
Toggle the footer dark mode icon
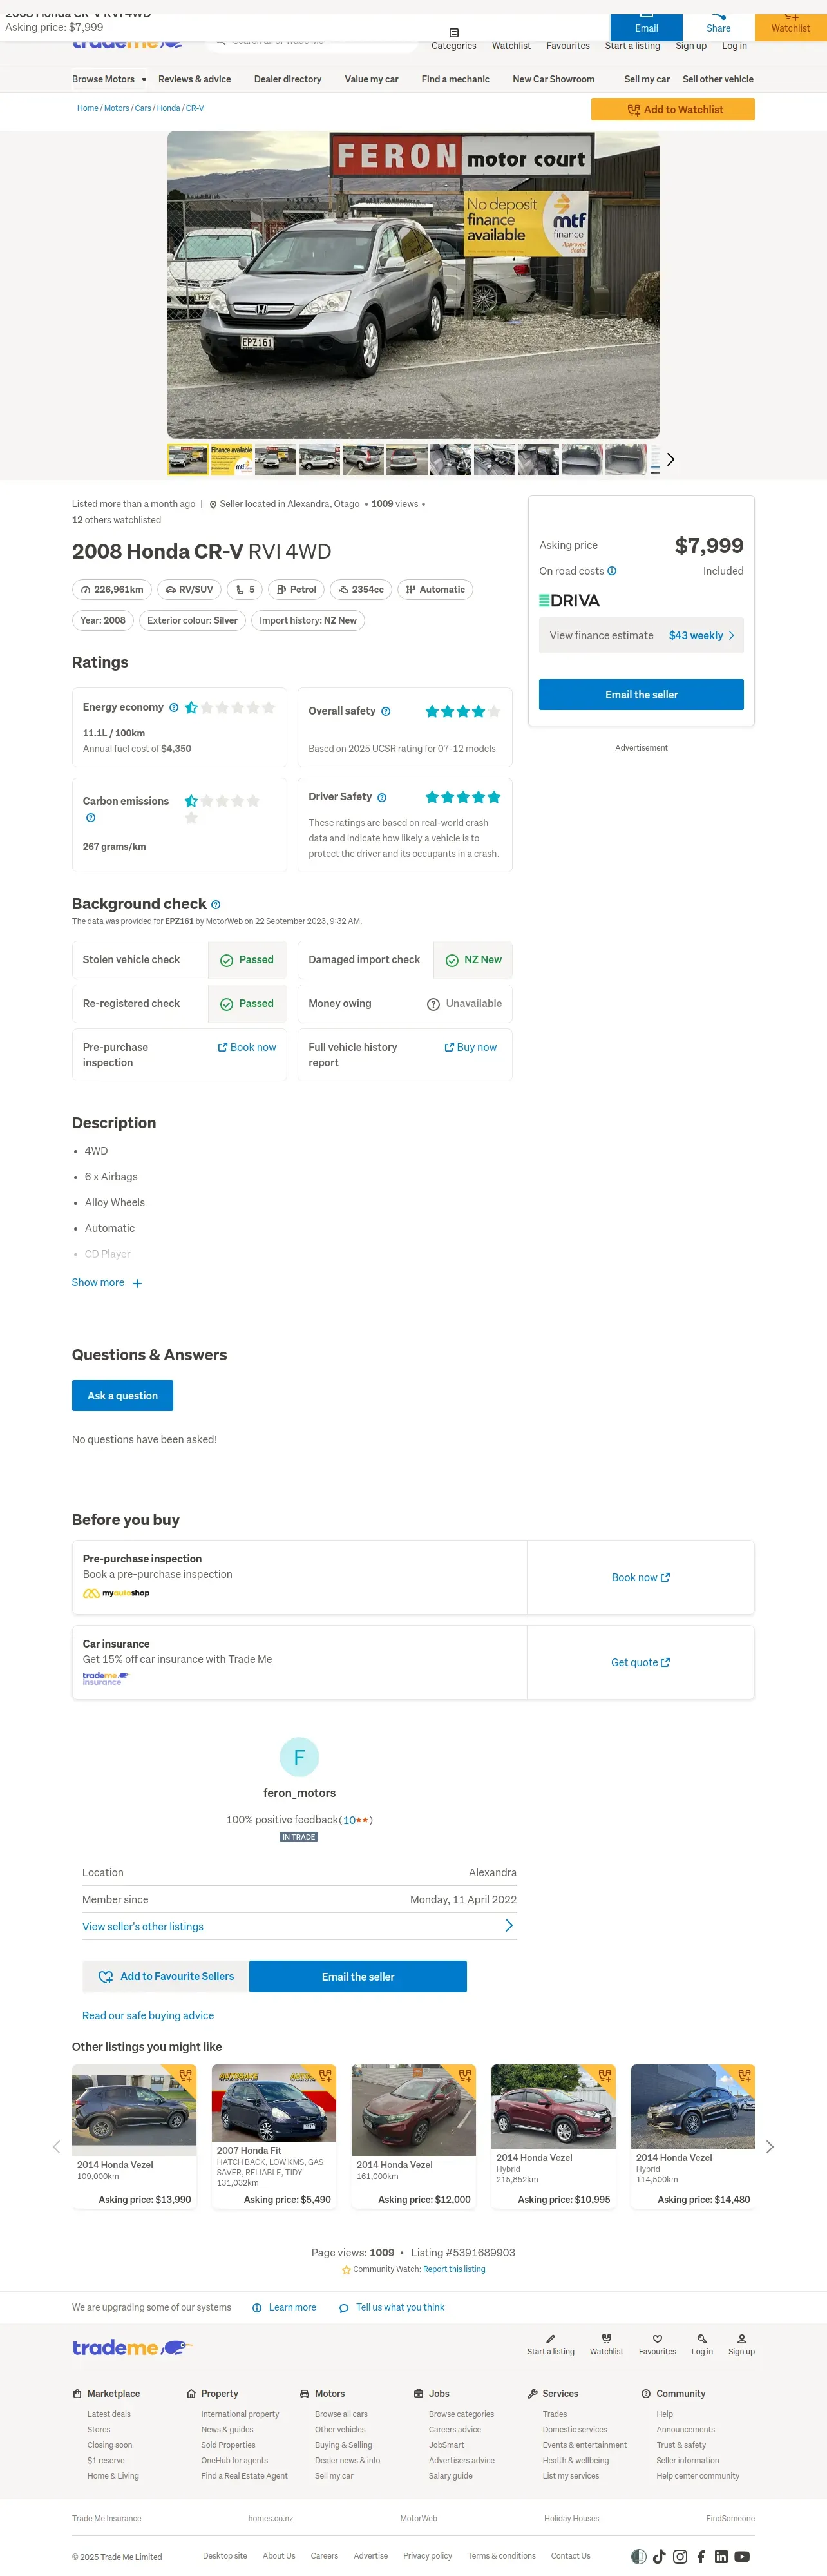click(x=639, y=2556)
